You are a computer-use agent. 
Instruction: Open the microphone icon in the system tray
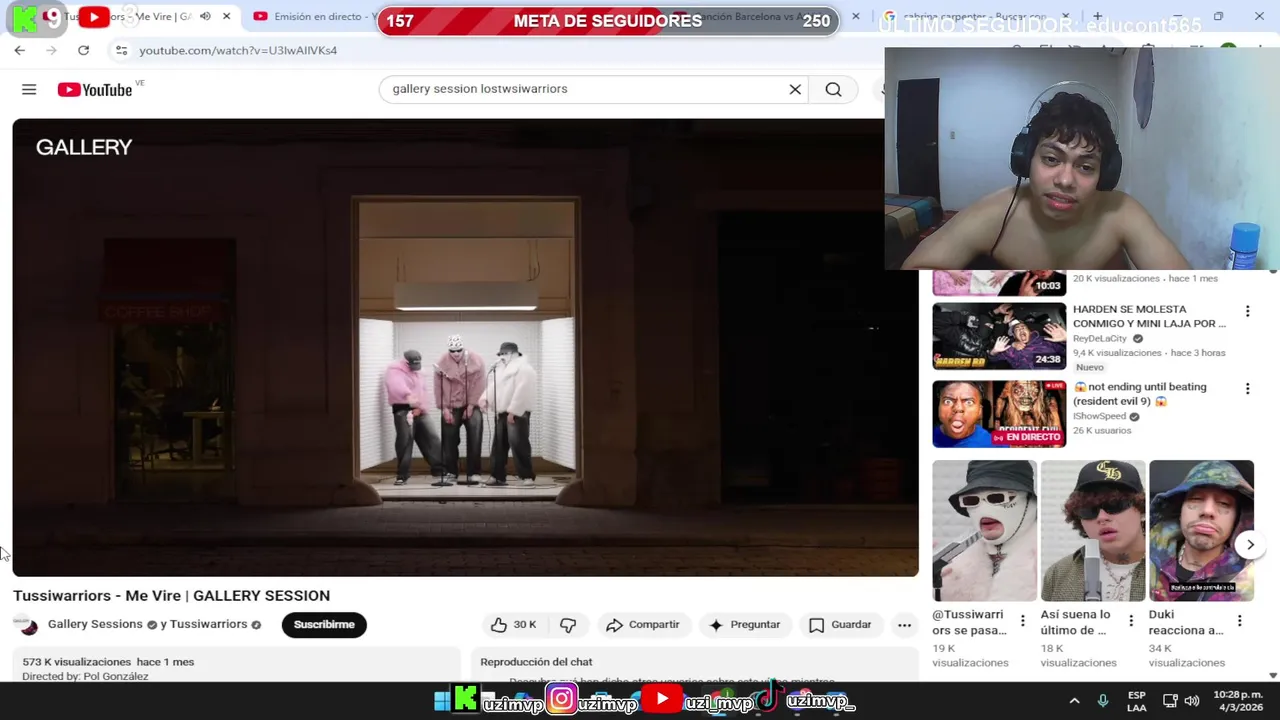(x=1103, y=701)
